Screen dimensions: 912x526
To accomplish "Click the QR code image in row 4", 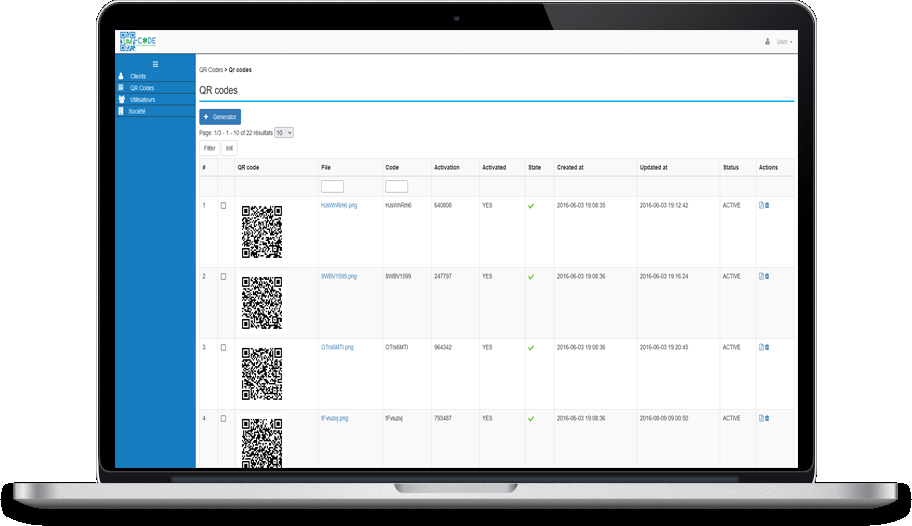I will 262,443.
